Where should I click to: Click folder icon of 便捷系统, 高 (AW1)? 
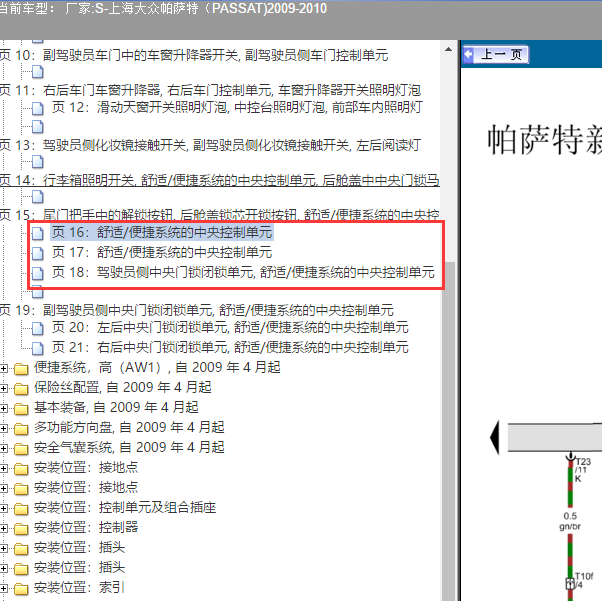(x=21, y=369)
